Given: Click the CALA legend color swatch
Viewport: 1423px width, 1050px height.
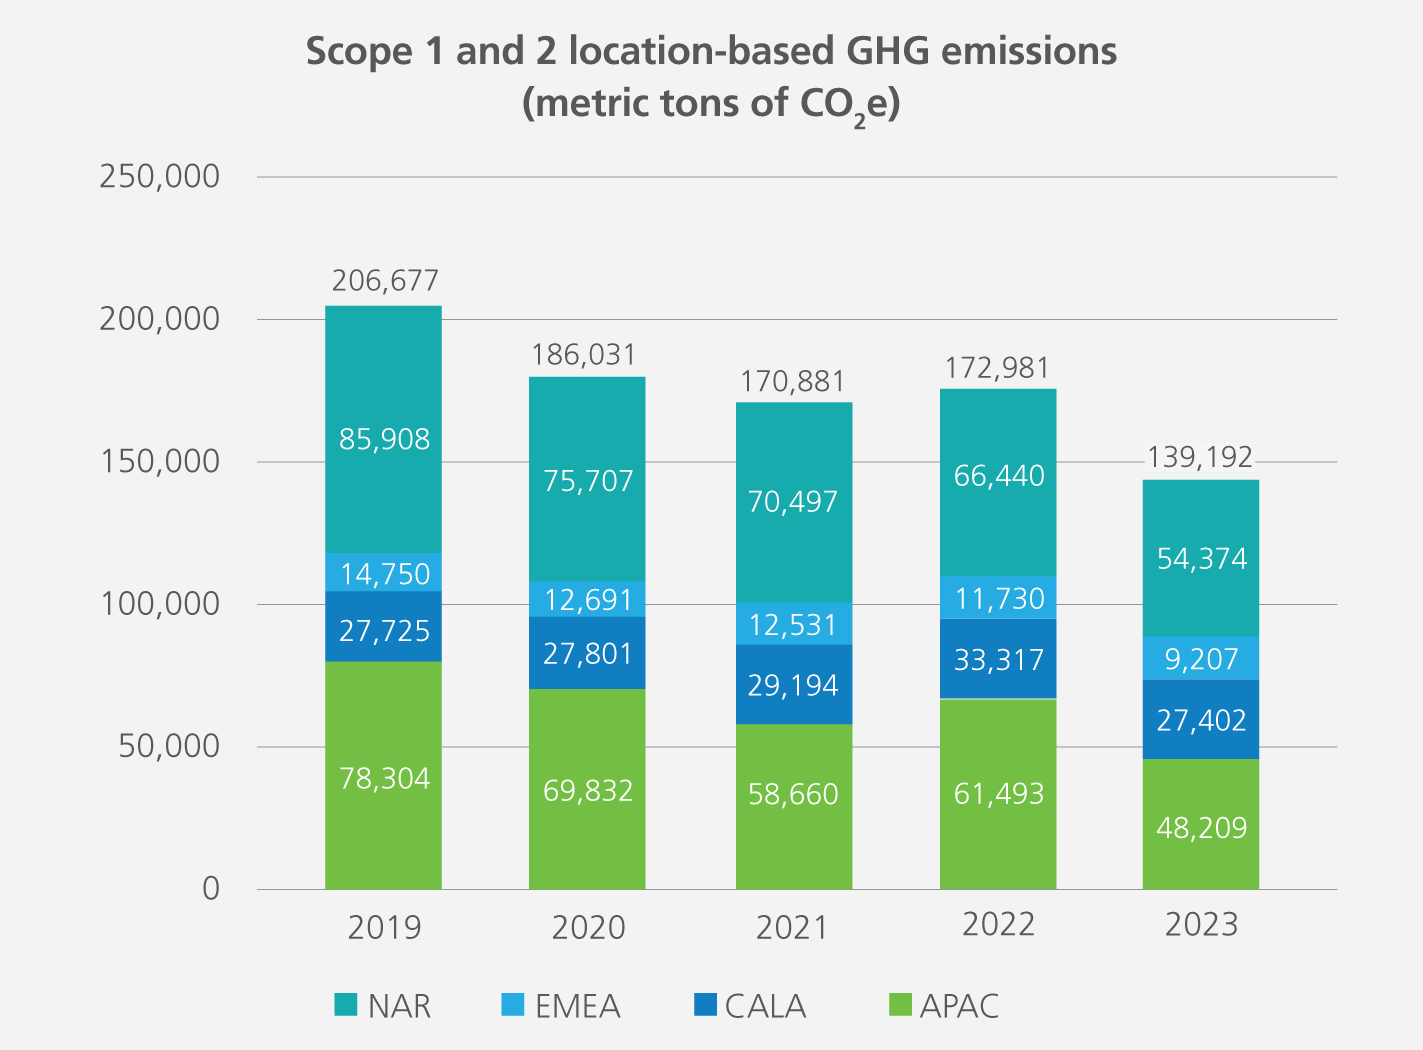Looking at the screenshot, I should point(705,1004).
